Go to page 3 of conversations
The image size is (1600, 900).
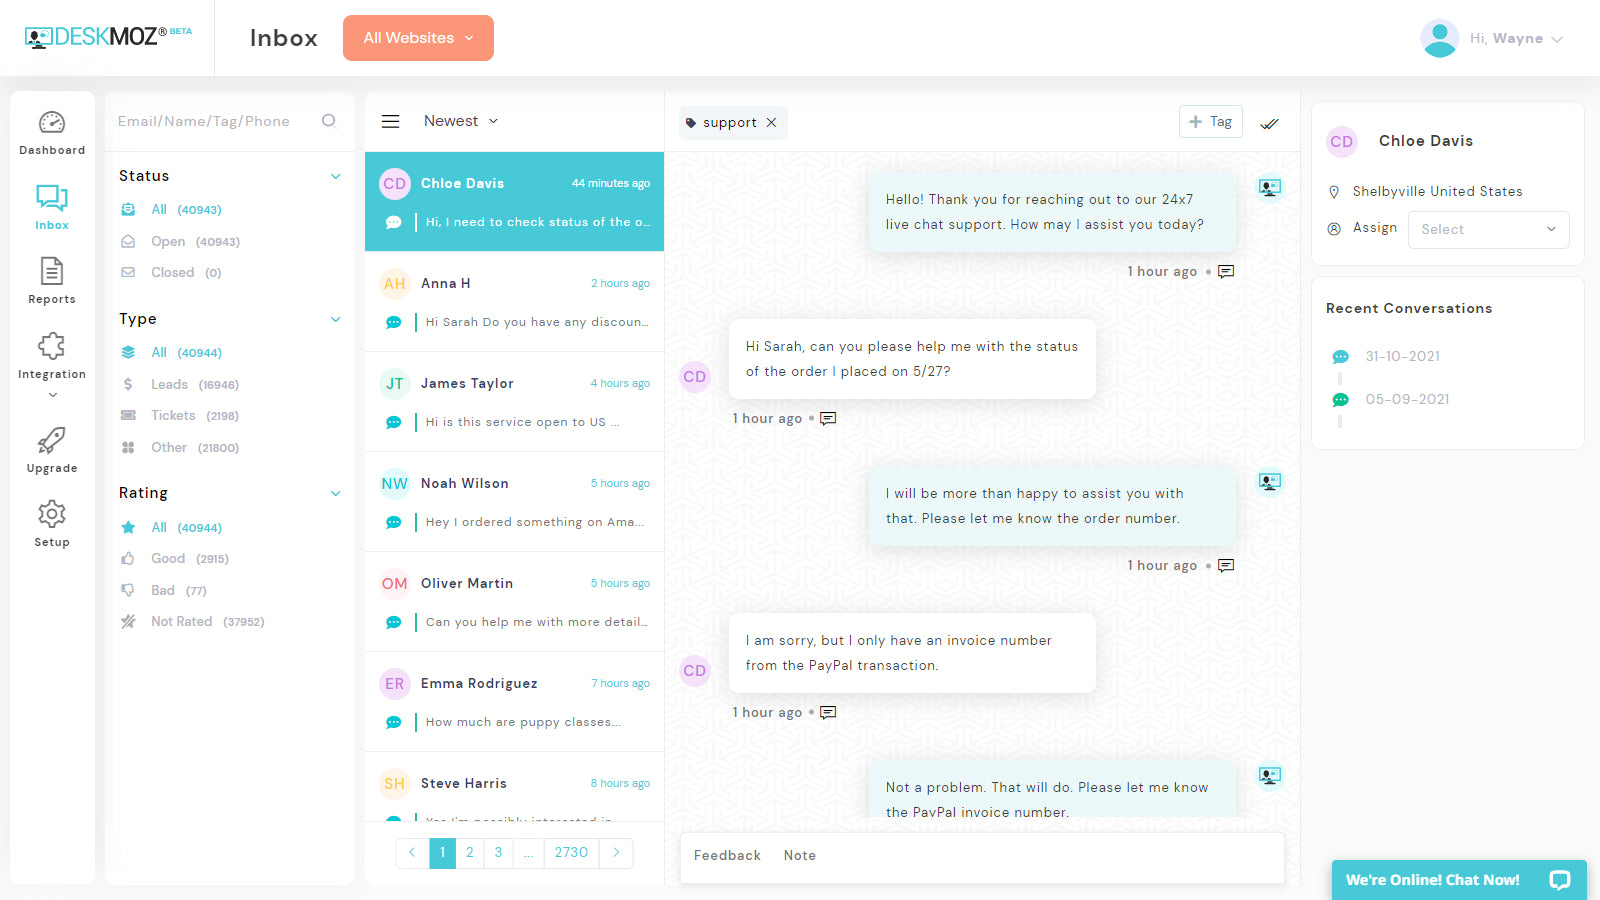(498, 853)
